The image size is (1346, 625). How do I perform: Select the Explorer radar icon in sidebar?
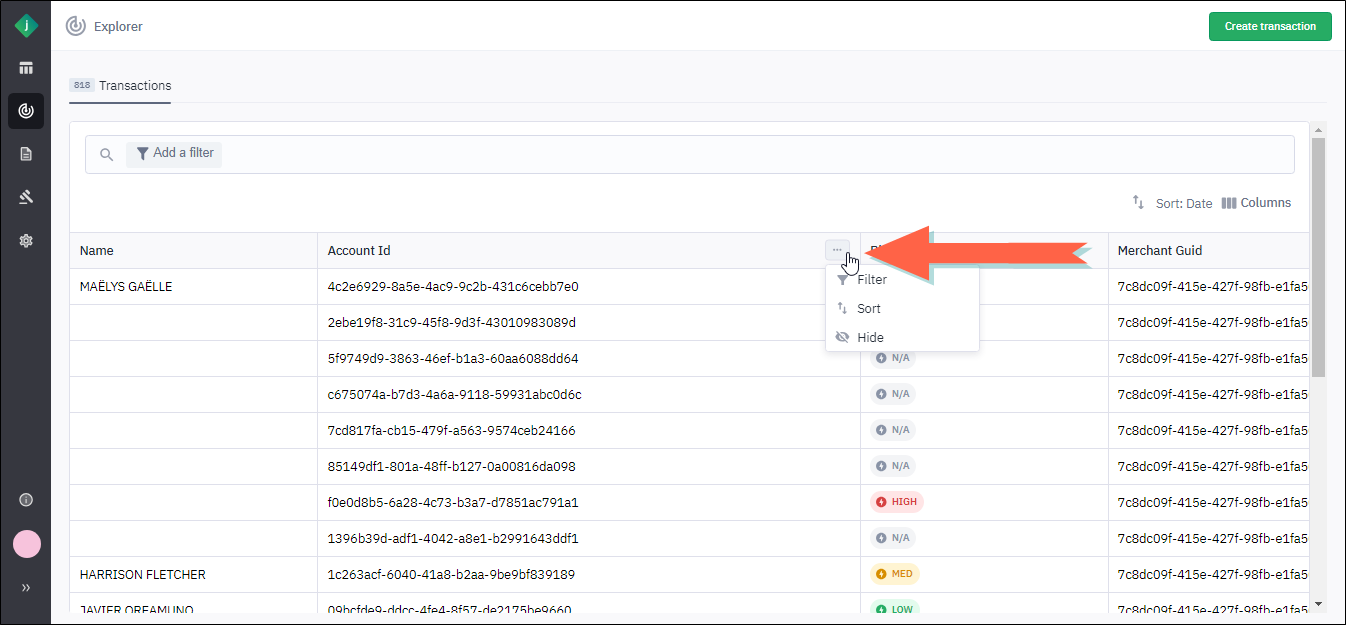pos(26,111)
